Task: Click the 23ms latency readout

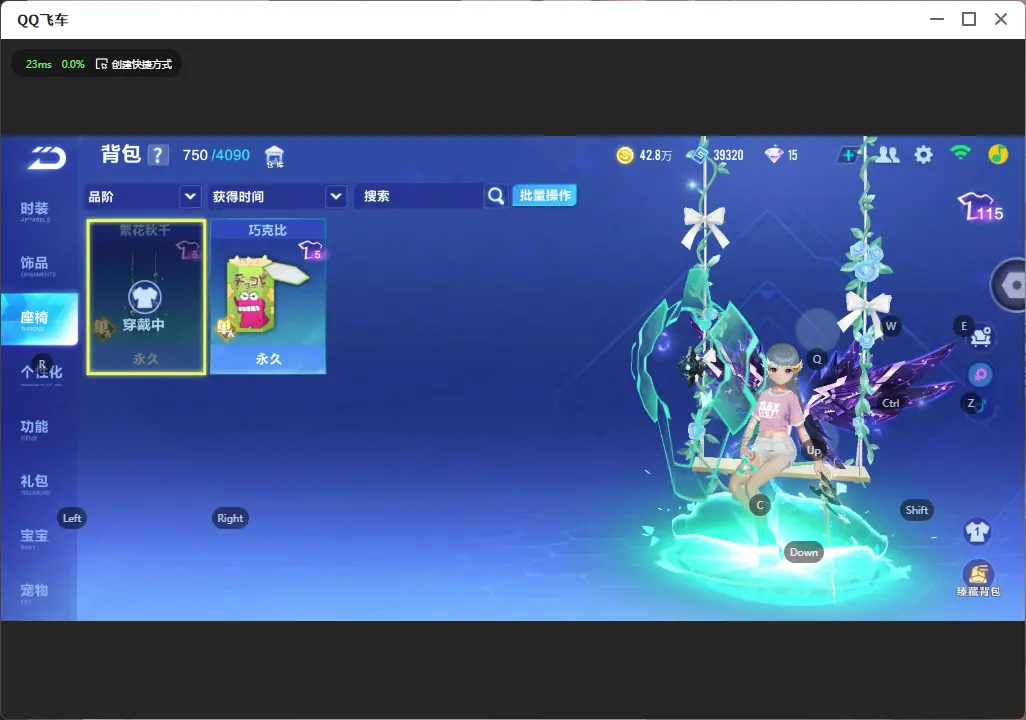Action: pyautogui.click(x=39, y=64)
